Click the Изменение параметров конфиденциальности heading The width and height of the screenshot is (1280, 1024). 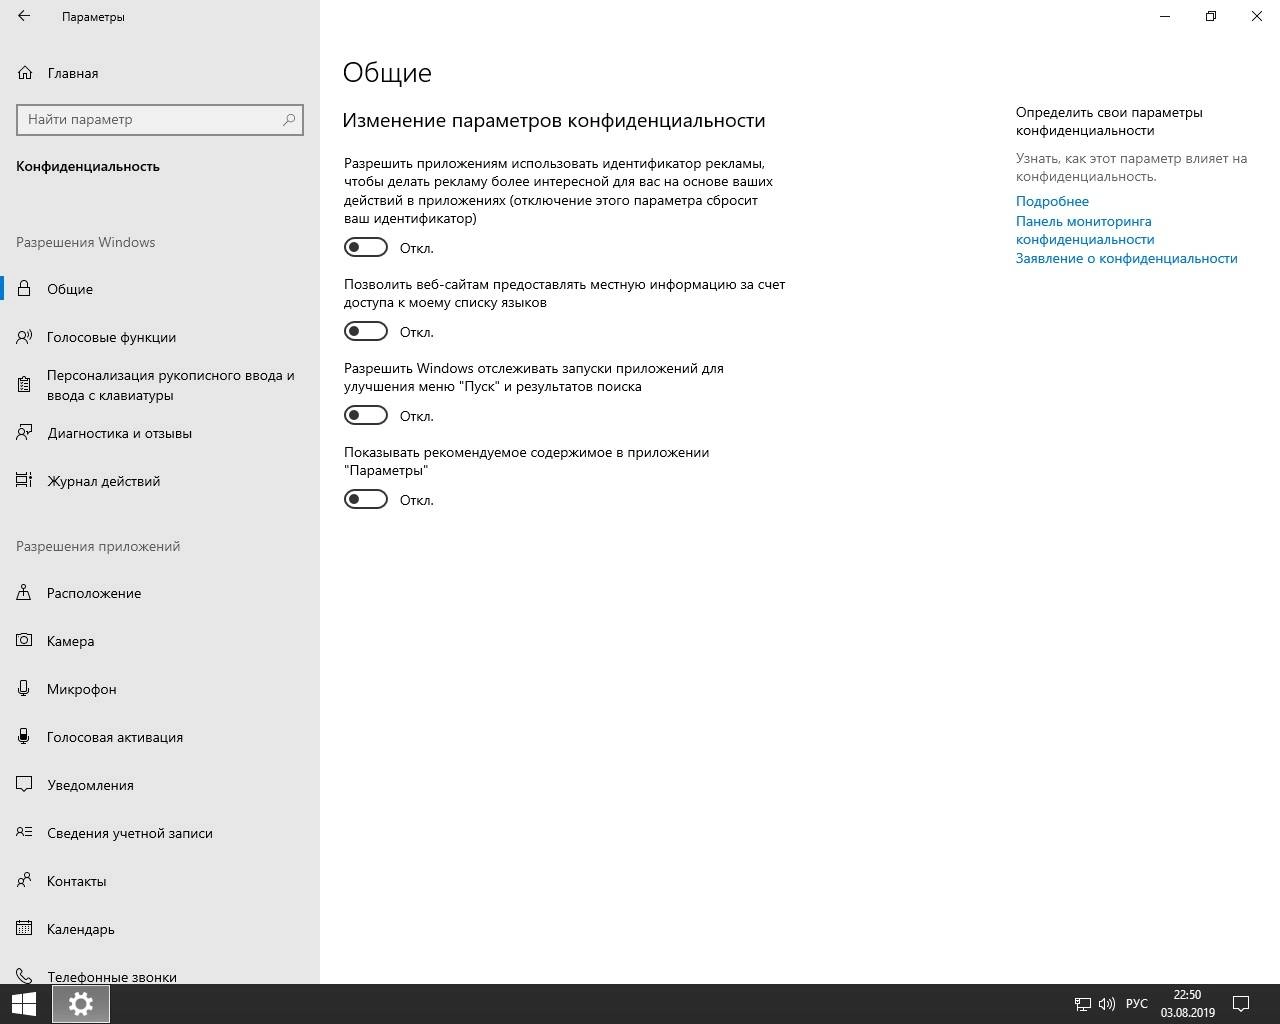[x=554, y=120]
